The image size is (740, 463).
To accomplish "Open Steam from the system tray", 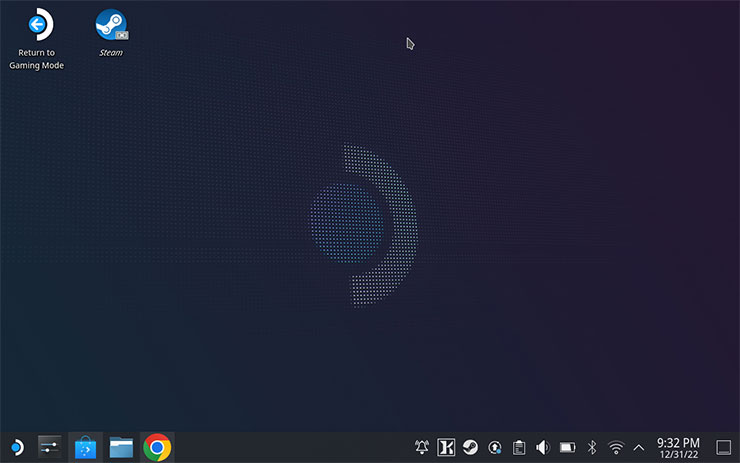I will [470, 447].
